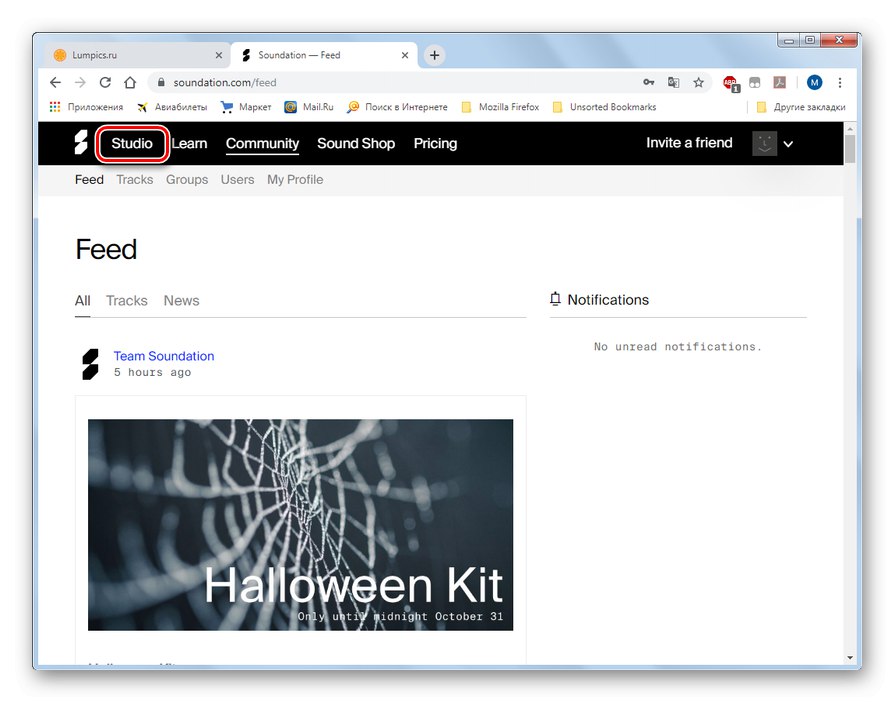Open the Авиабилеты bookmark
895x703 pixels.
[x=172, y=107]
